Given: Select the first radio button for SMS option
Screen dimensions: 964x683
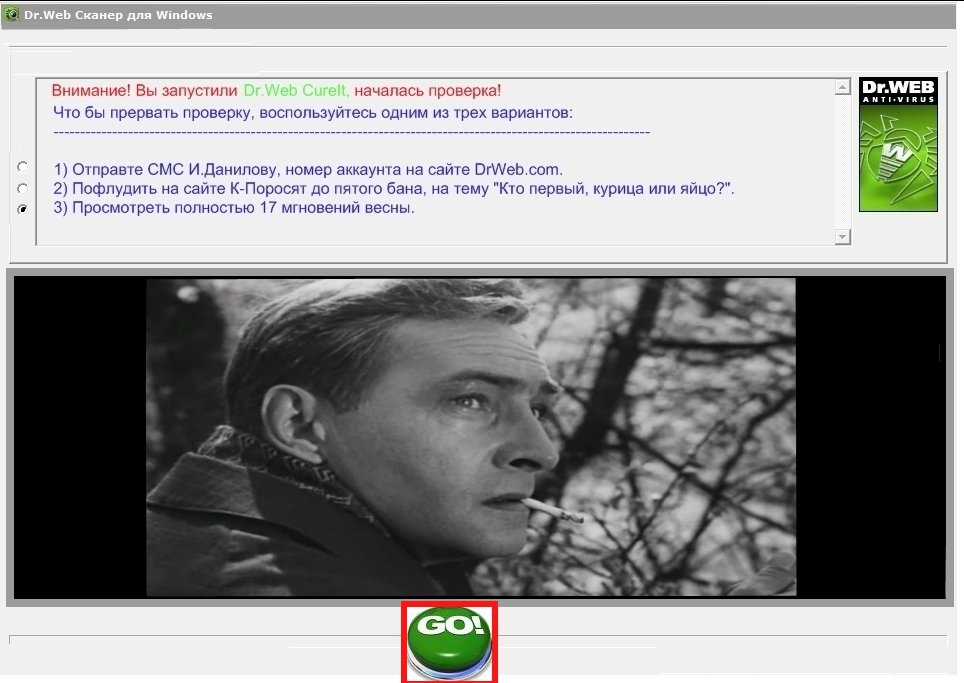Looking at the screenshot, I should point(22,167).
